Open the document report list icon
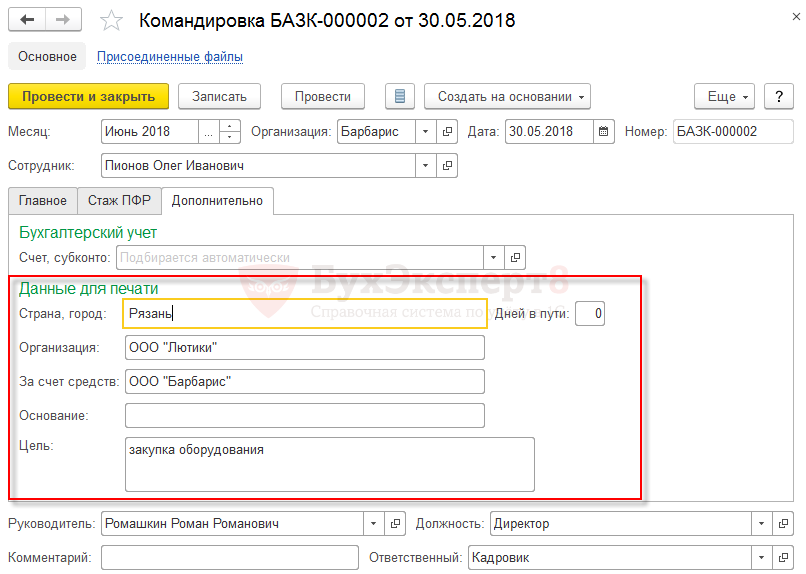Viewport: 806px width, 574px height. (x=400, y=96)
